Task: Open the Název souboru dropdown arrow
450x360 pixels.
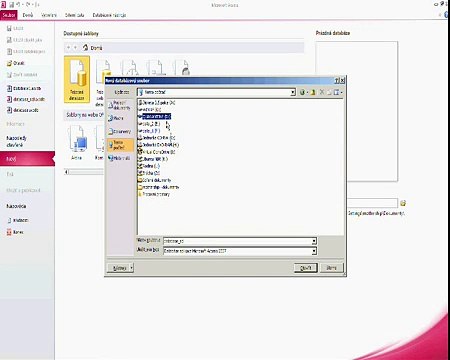Action: [x=314, y=241]
